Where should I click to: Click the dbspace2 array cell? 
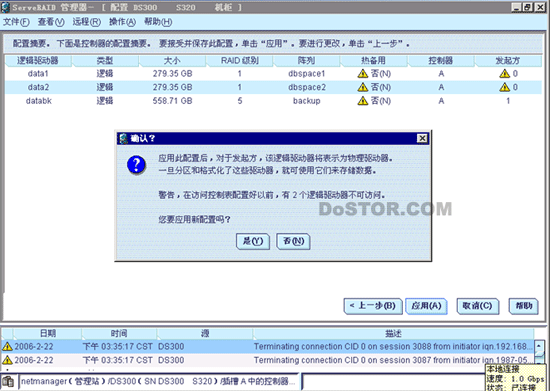tap(307, 87)
